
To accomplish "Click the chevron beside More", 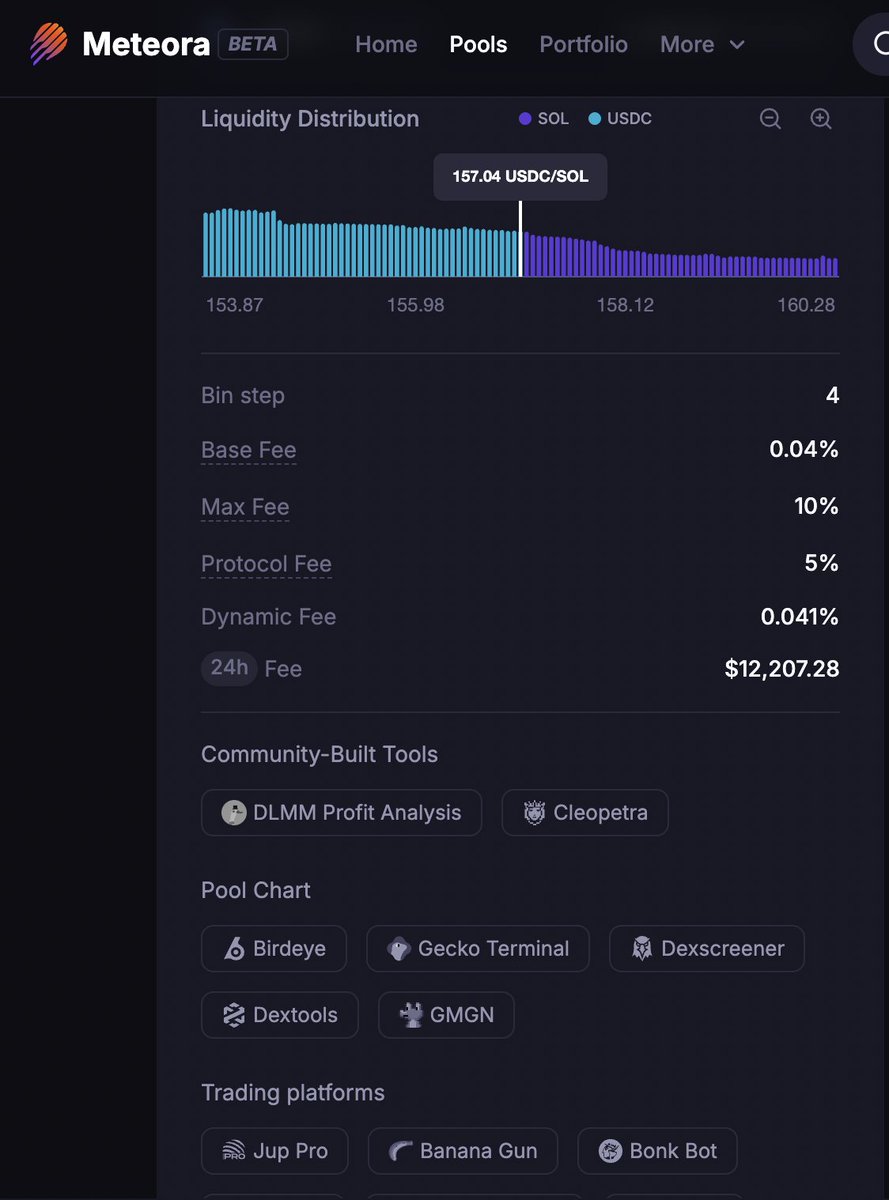I will pos(737,45).
